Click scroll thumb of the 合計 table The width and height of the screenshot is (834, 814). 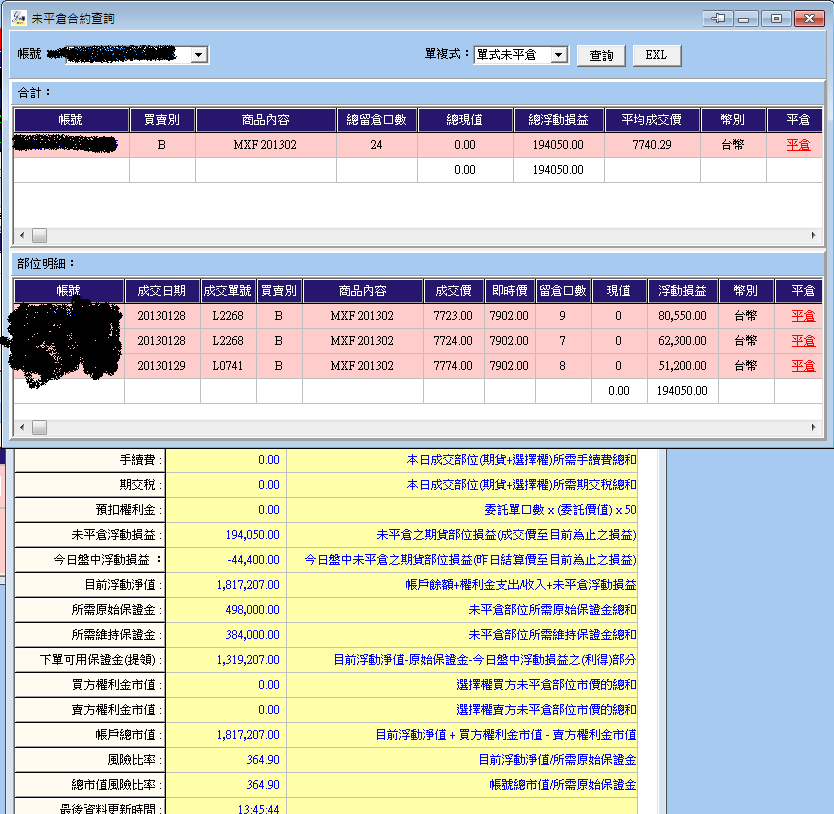(39, 235)
